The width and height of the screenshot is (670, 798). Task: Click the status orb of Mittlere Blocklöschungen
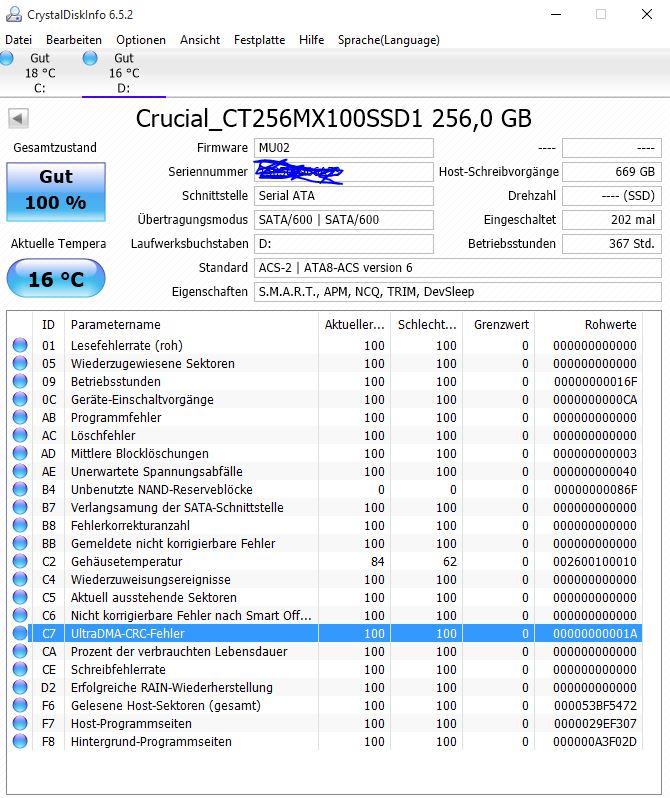(x=20, y=453)
